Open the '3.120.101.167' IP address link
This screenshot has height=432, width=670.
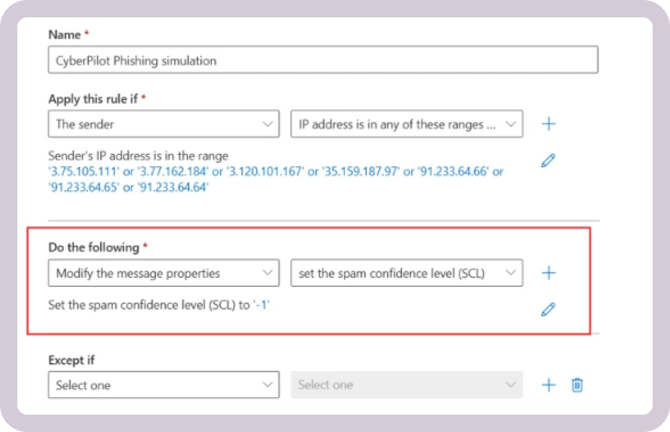point(272,172)
